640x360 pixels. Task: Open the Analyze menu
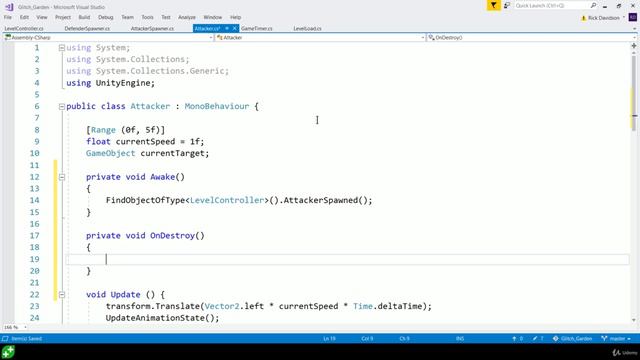point(187,17)
